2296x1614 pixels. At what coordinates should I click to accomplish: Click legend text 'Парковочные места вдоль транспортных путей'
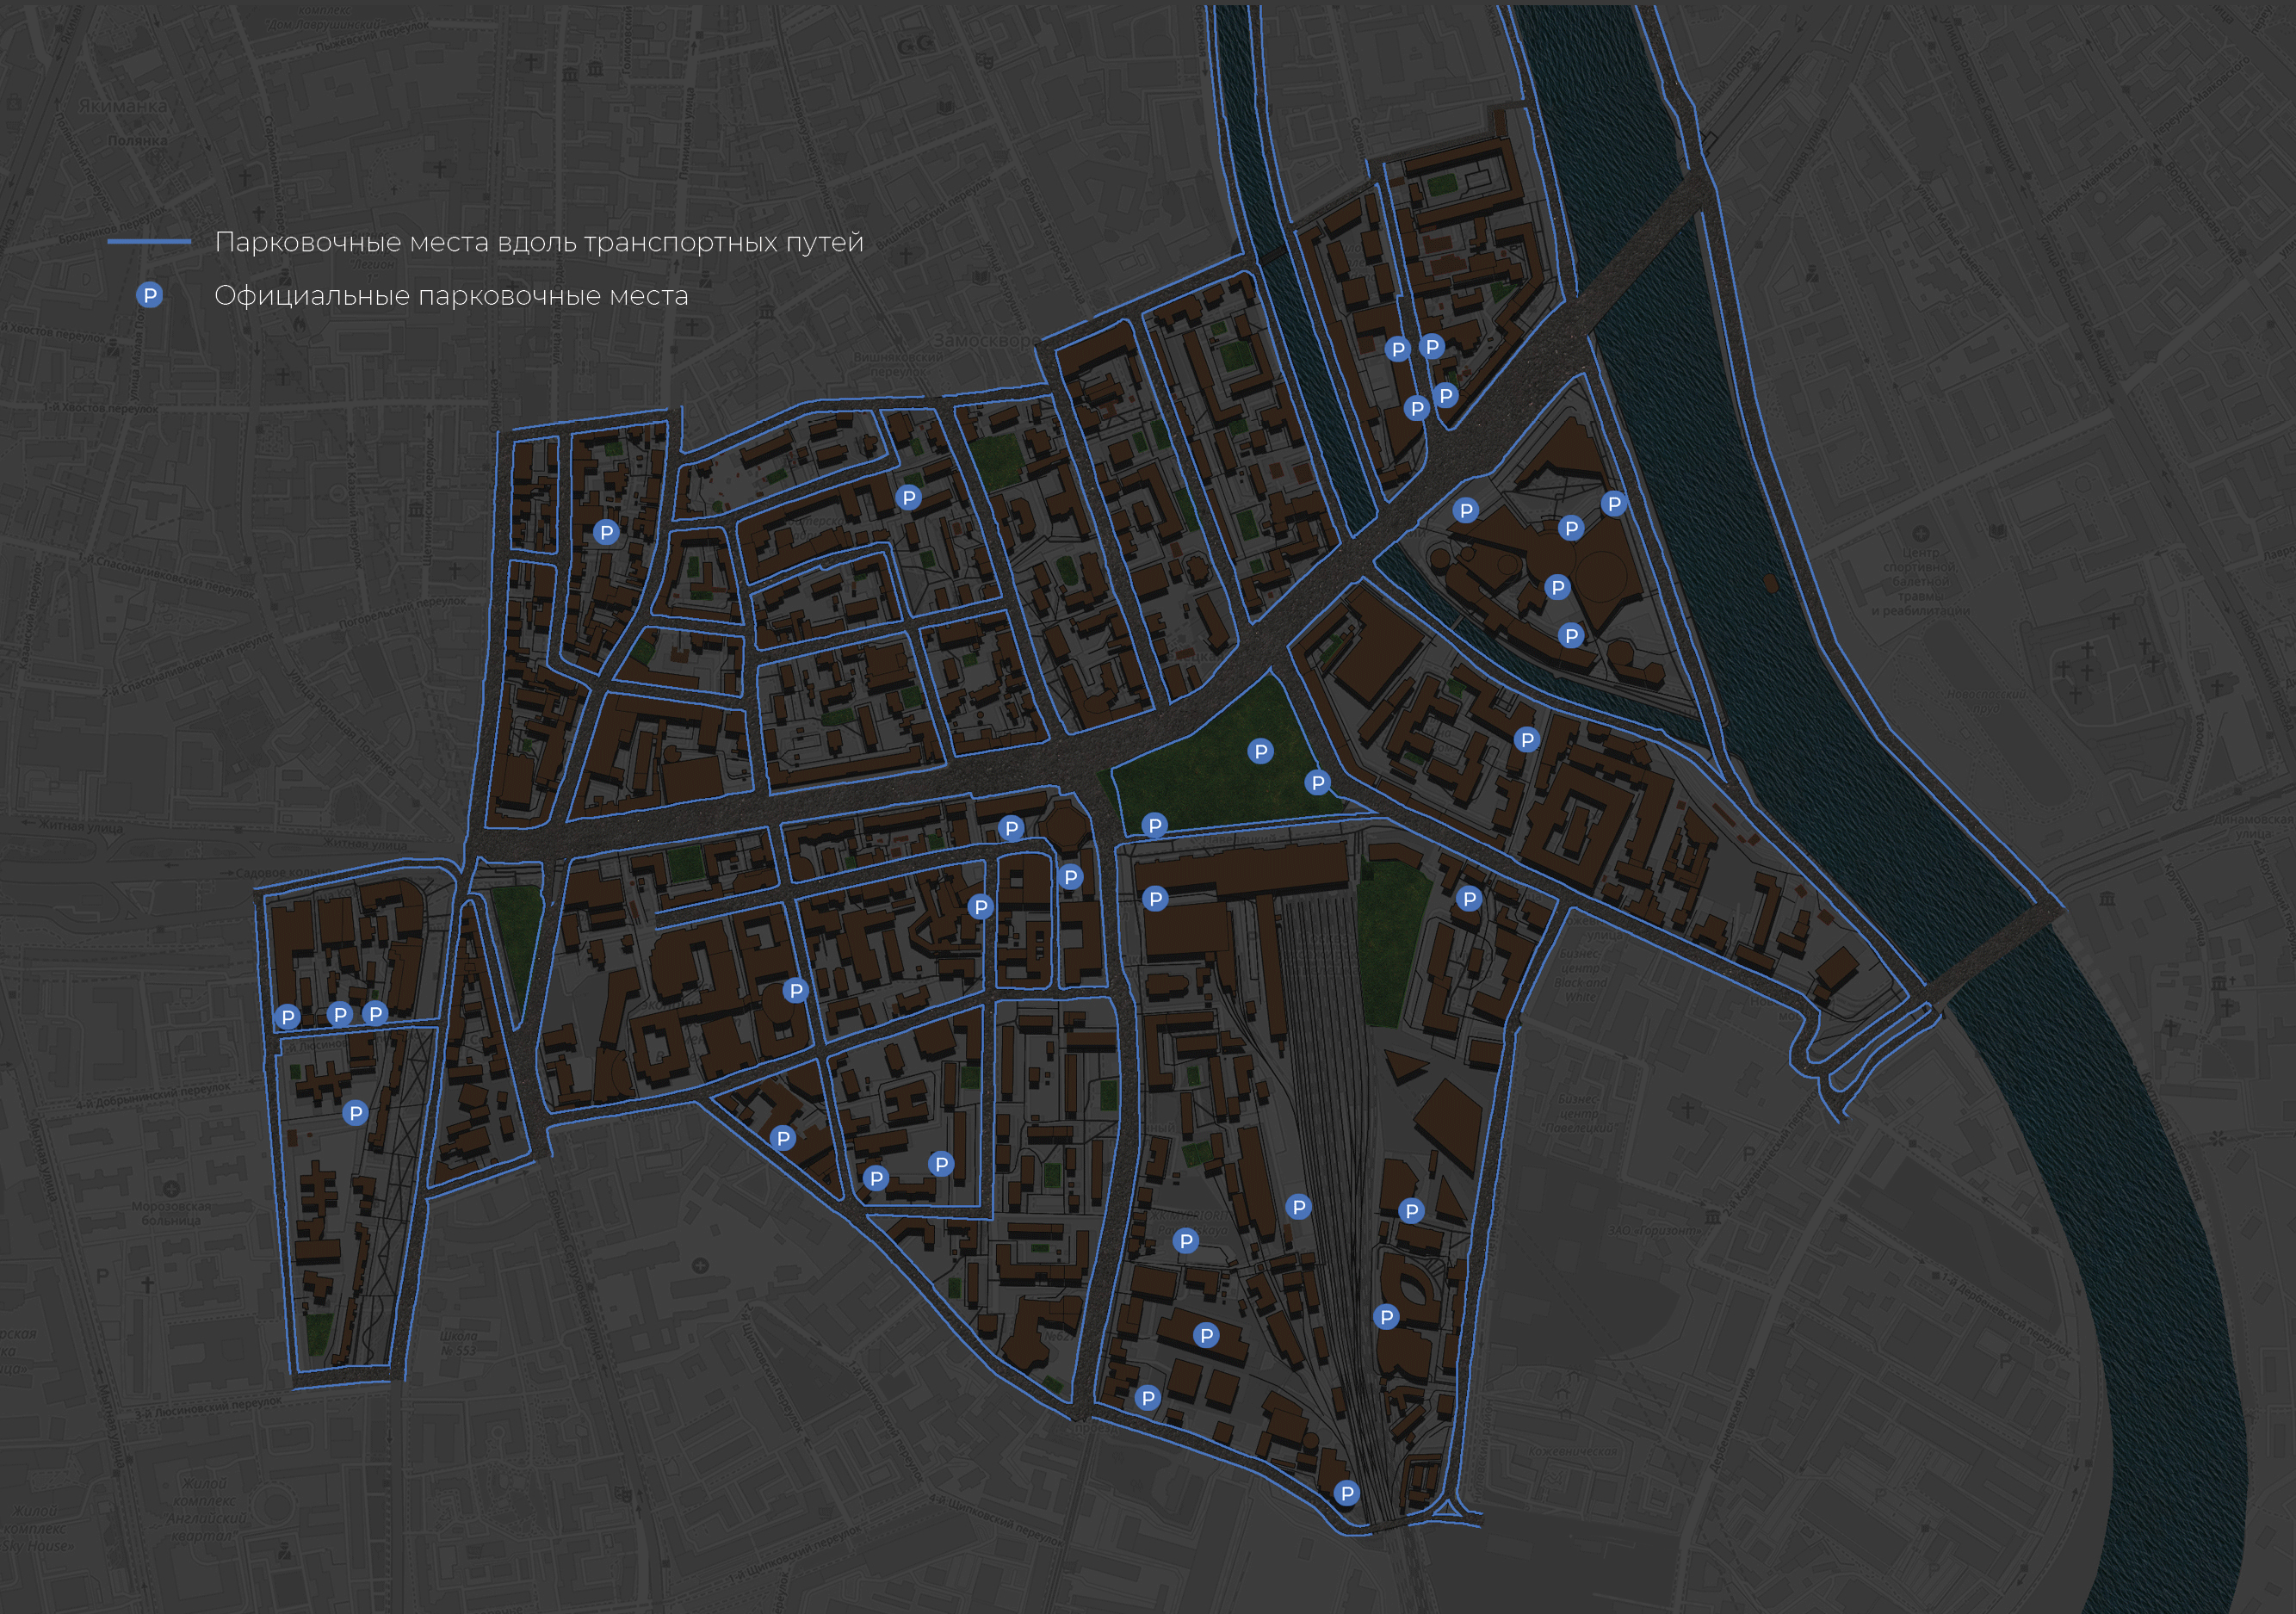539,243
